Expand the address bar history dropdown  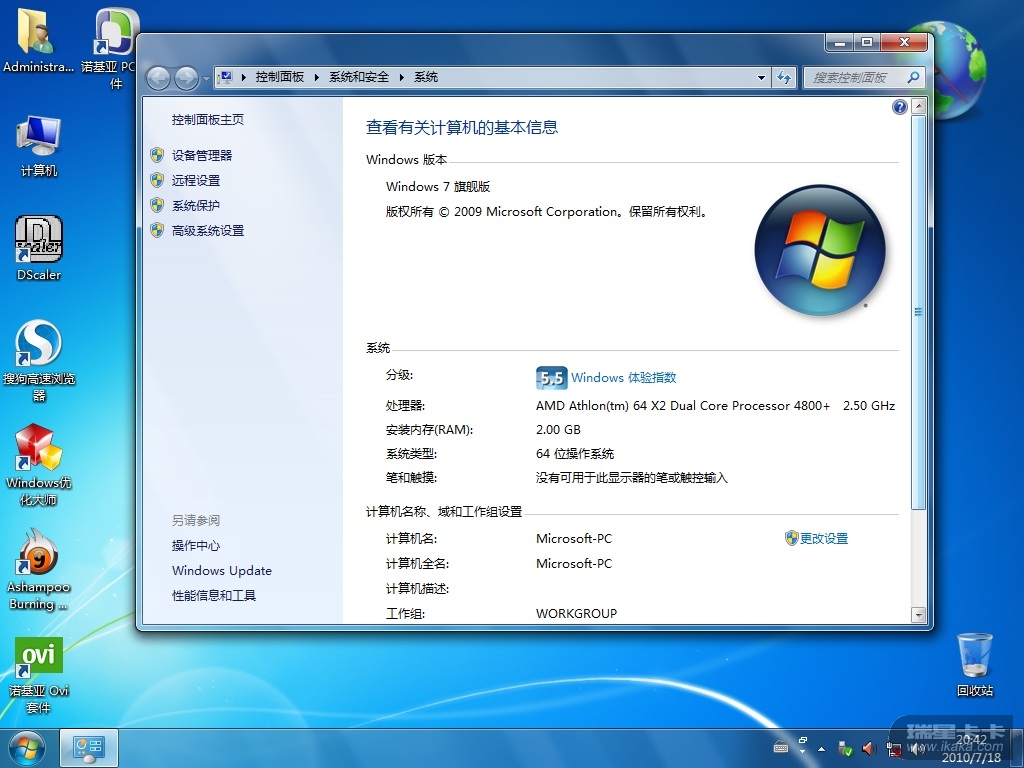(761, 78)
